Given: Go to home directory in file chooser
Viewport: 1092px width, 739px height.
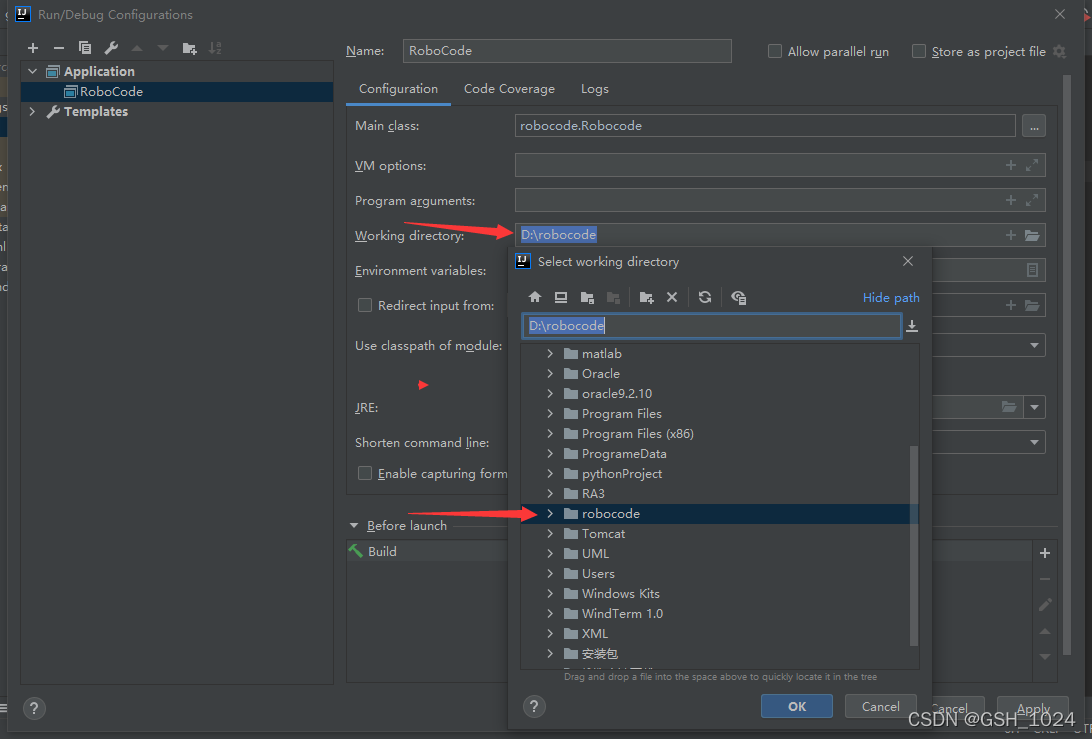Looking at the screenshot, I should 535,297.
